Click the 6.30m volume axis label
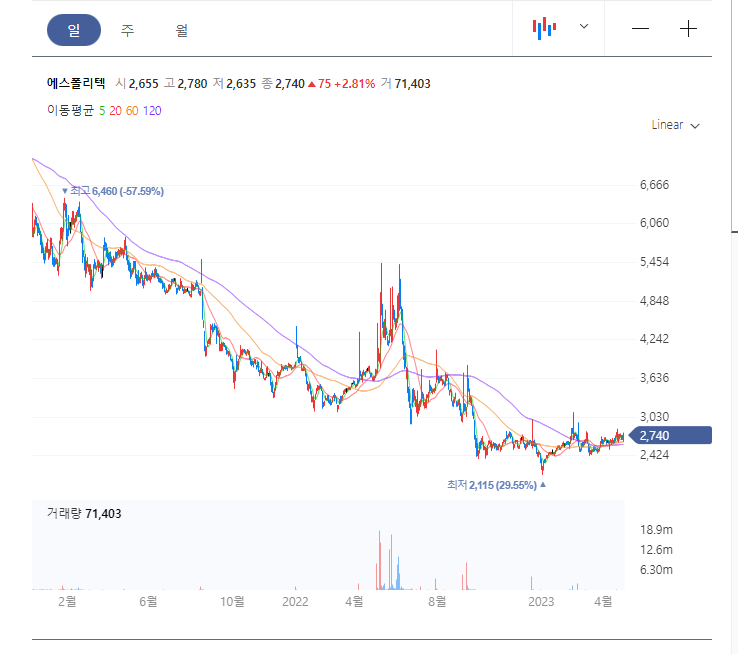Screen dimensions: 738x654 click(656, 570)
